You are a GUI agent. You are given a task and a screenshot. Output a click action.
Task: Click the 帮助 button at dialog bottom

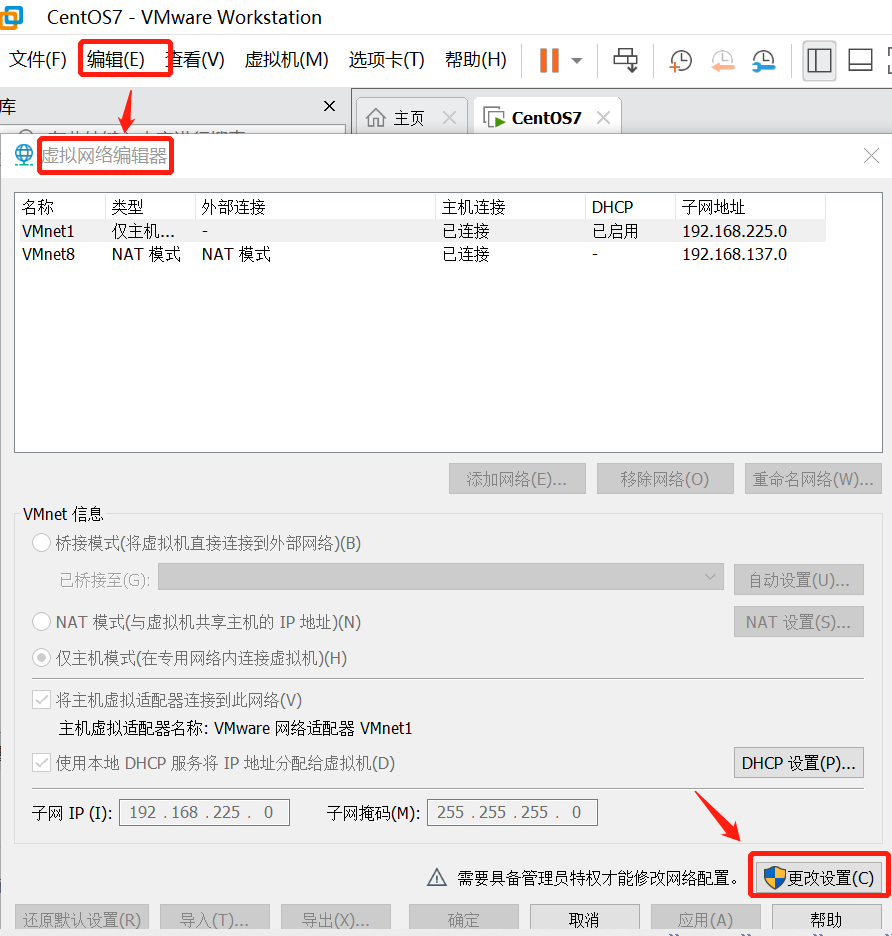(827, 919)
